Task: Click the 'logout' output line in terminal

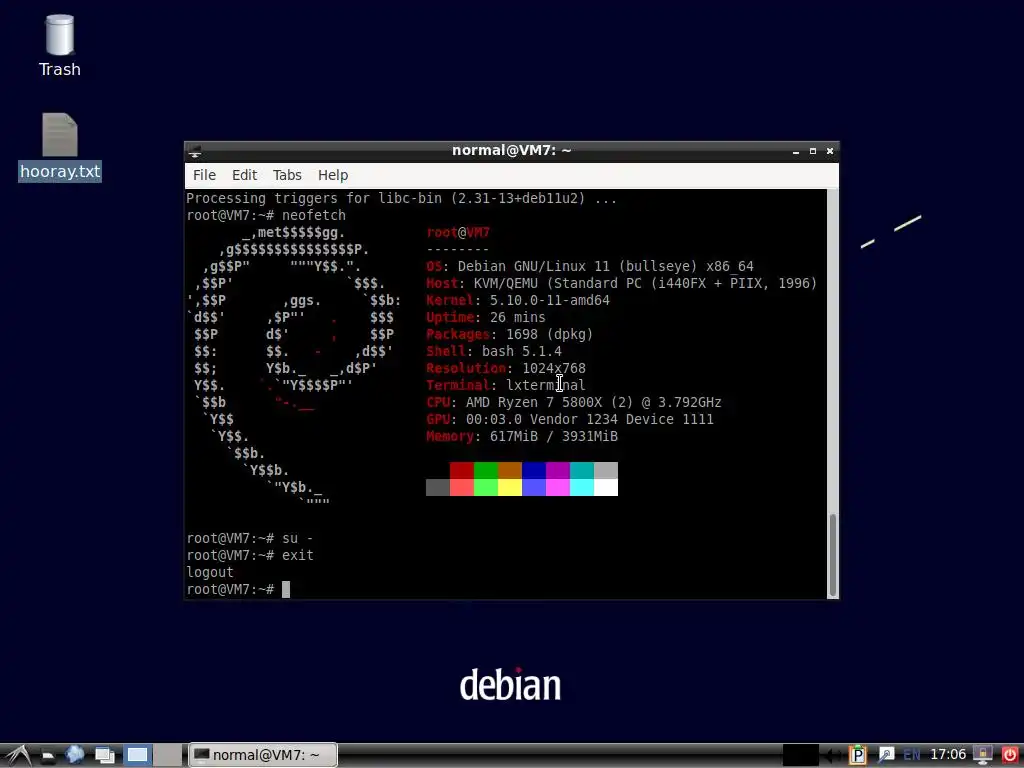Action: point(210,572)
